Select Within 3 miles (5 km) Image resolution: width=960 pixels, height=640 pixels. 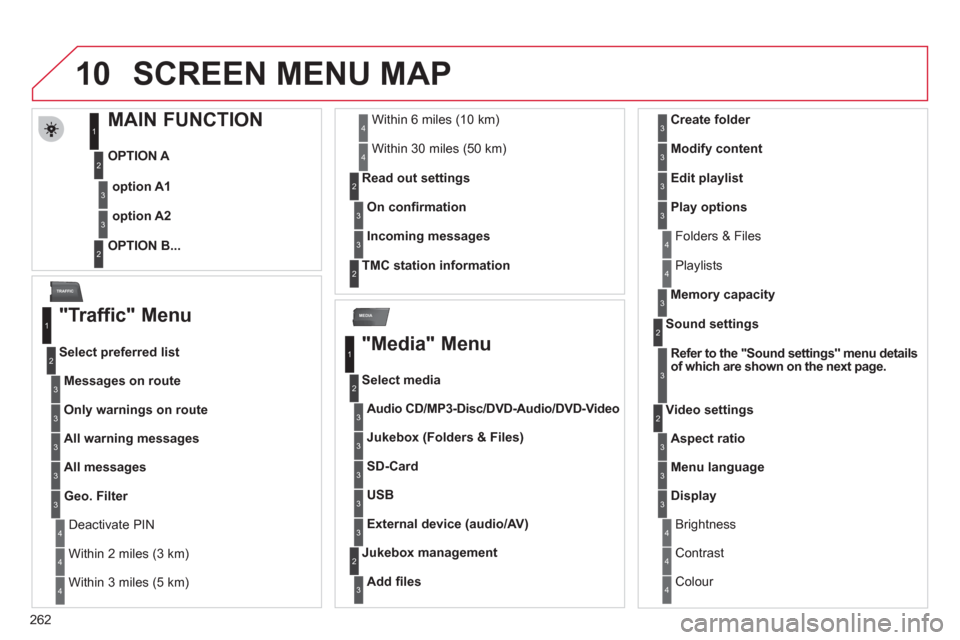tap(129, 582)
